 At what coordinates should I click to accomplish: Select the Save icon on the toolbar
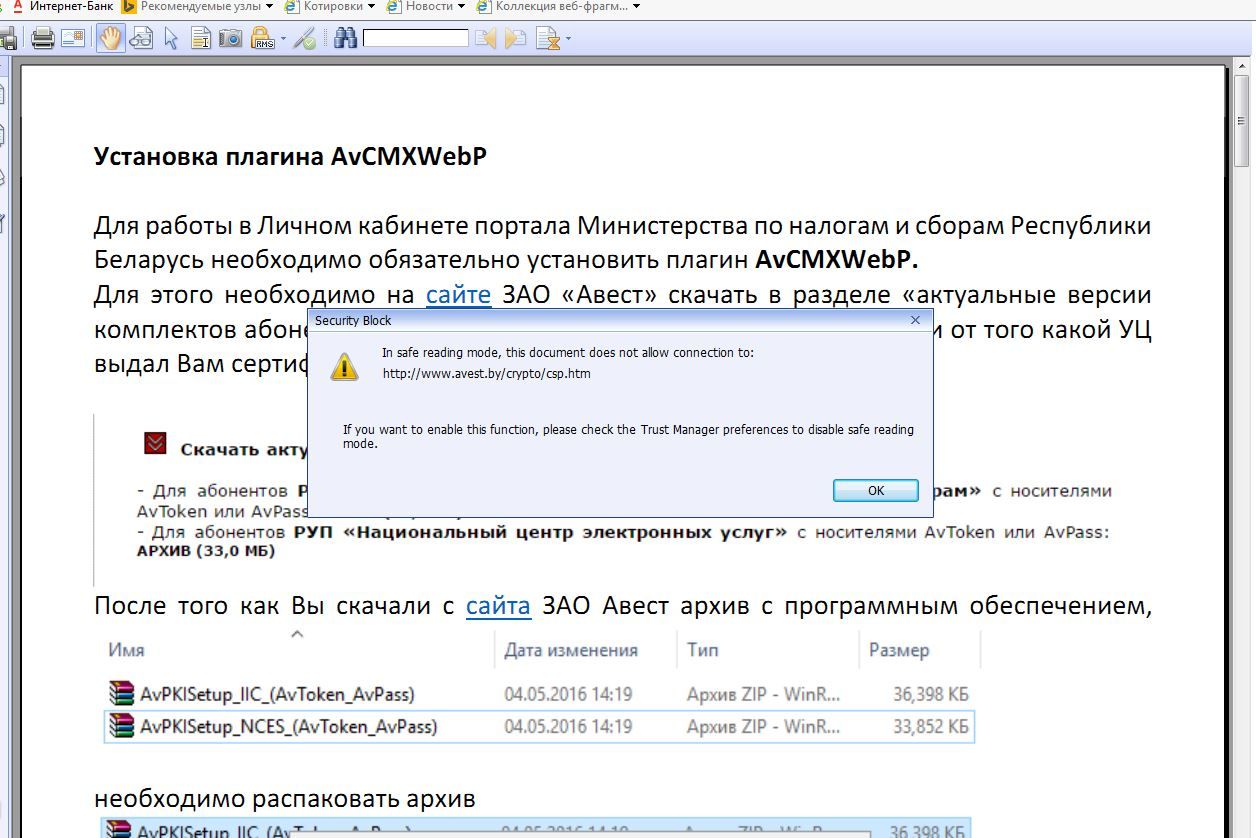[x=10, y=39]
